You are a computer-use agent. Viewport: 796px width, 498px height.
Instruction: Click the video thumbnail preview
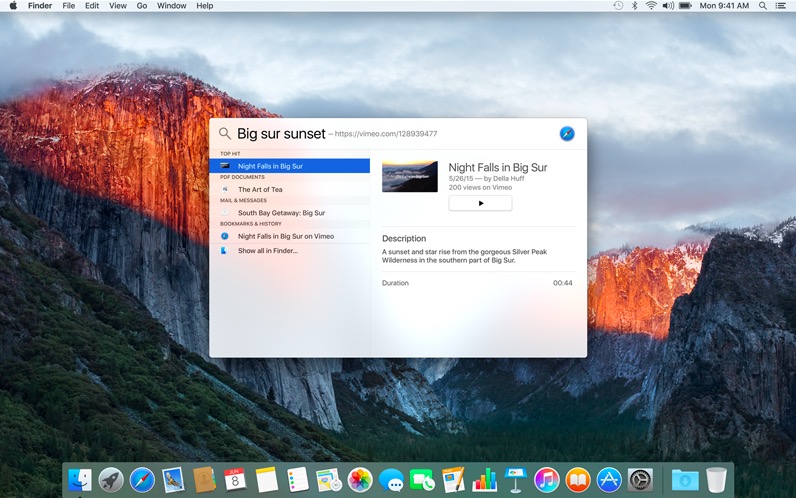click(410, 176)
